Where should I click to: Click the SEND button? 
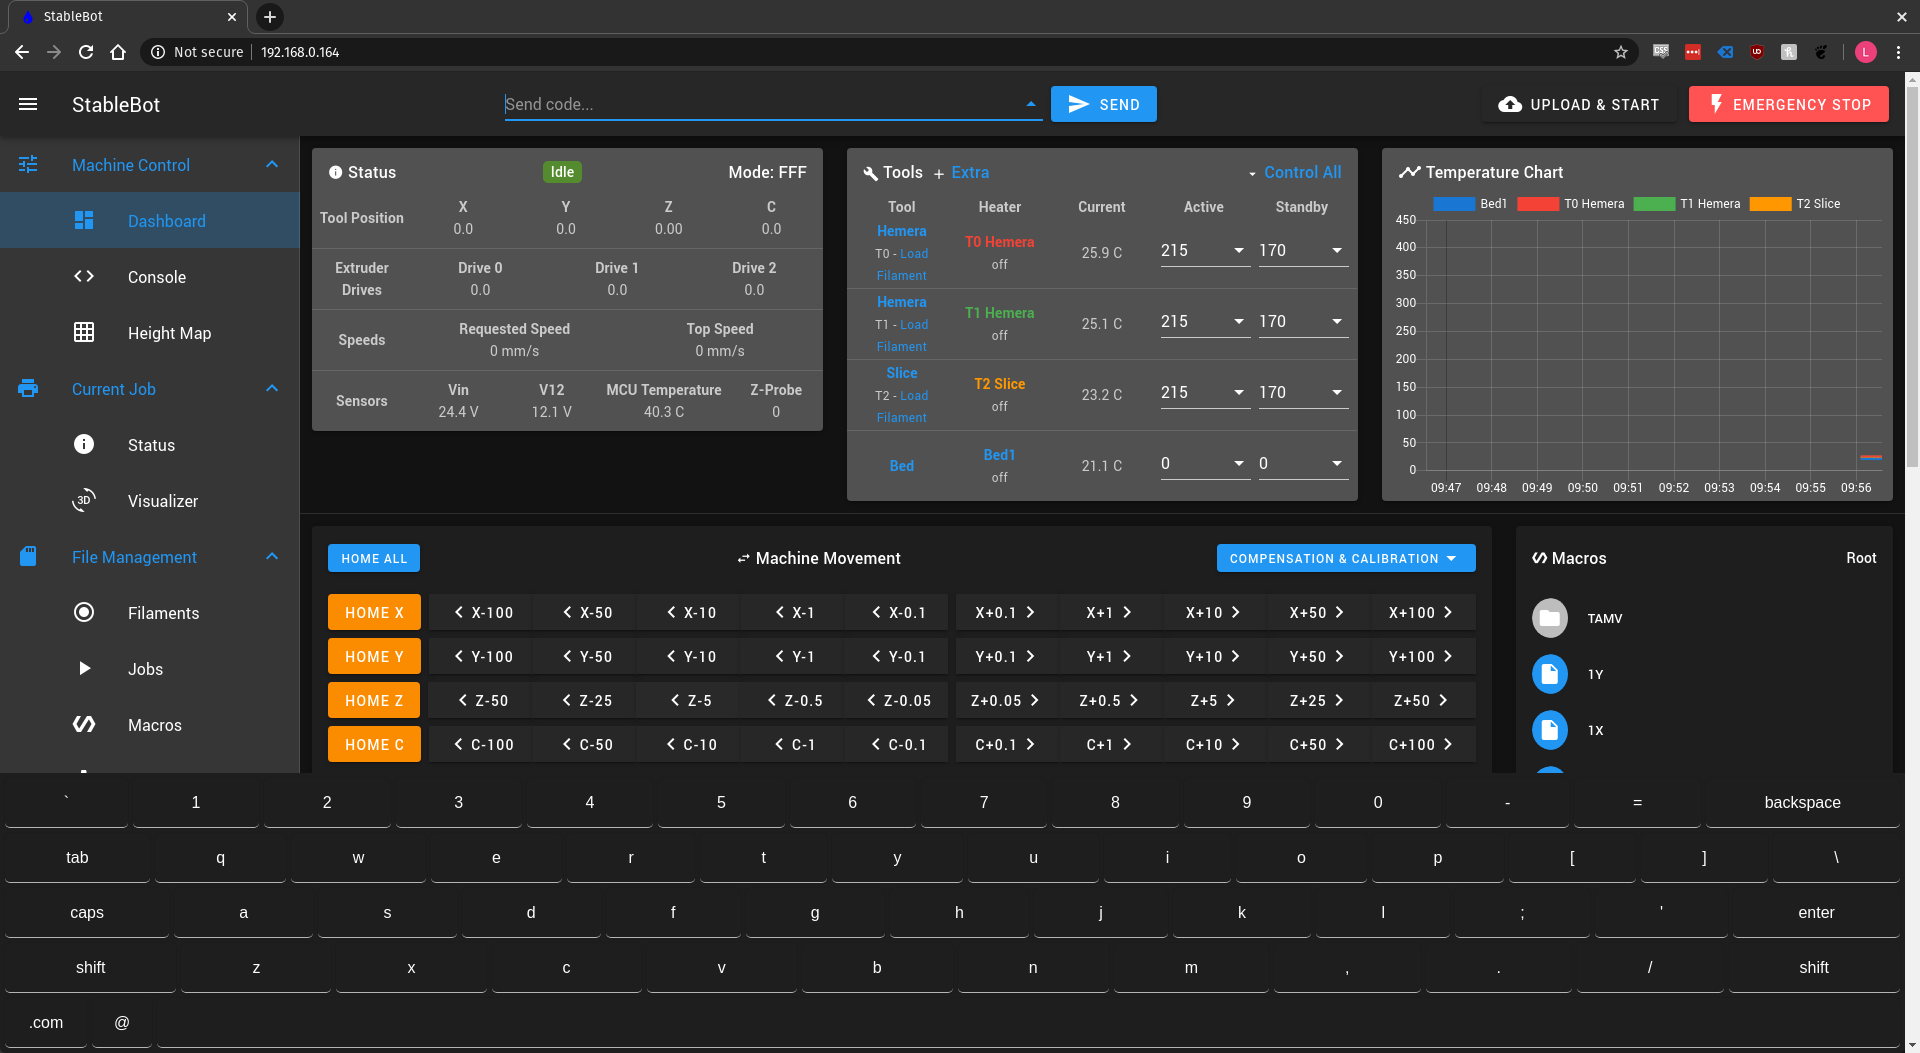click(x=1104, y=104)
